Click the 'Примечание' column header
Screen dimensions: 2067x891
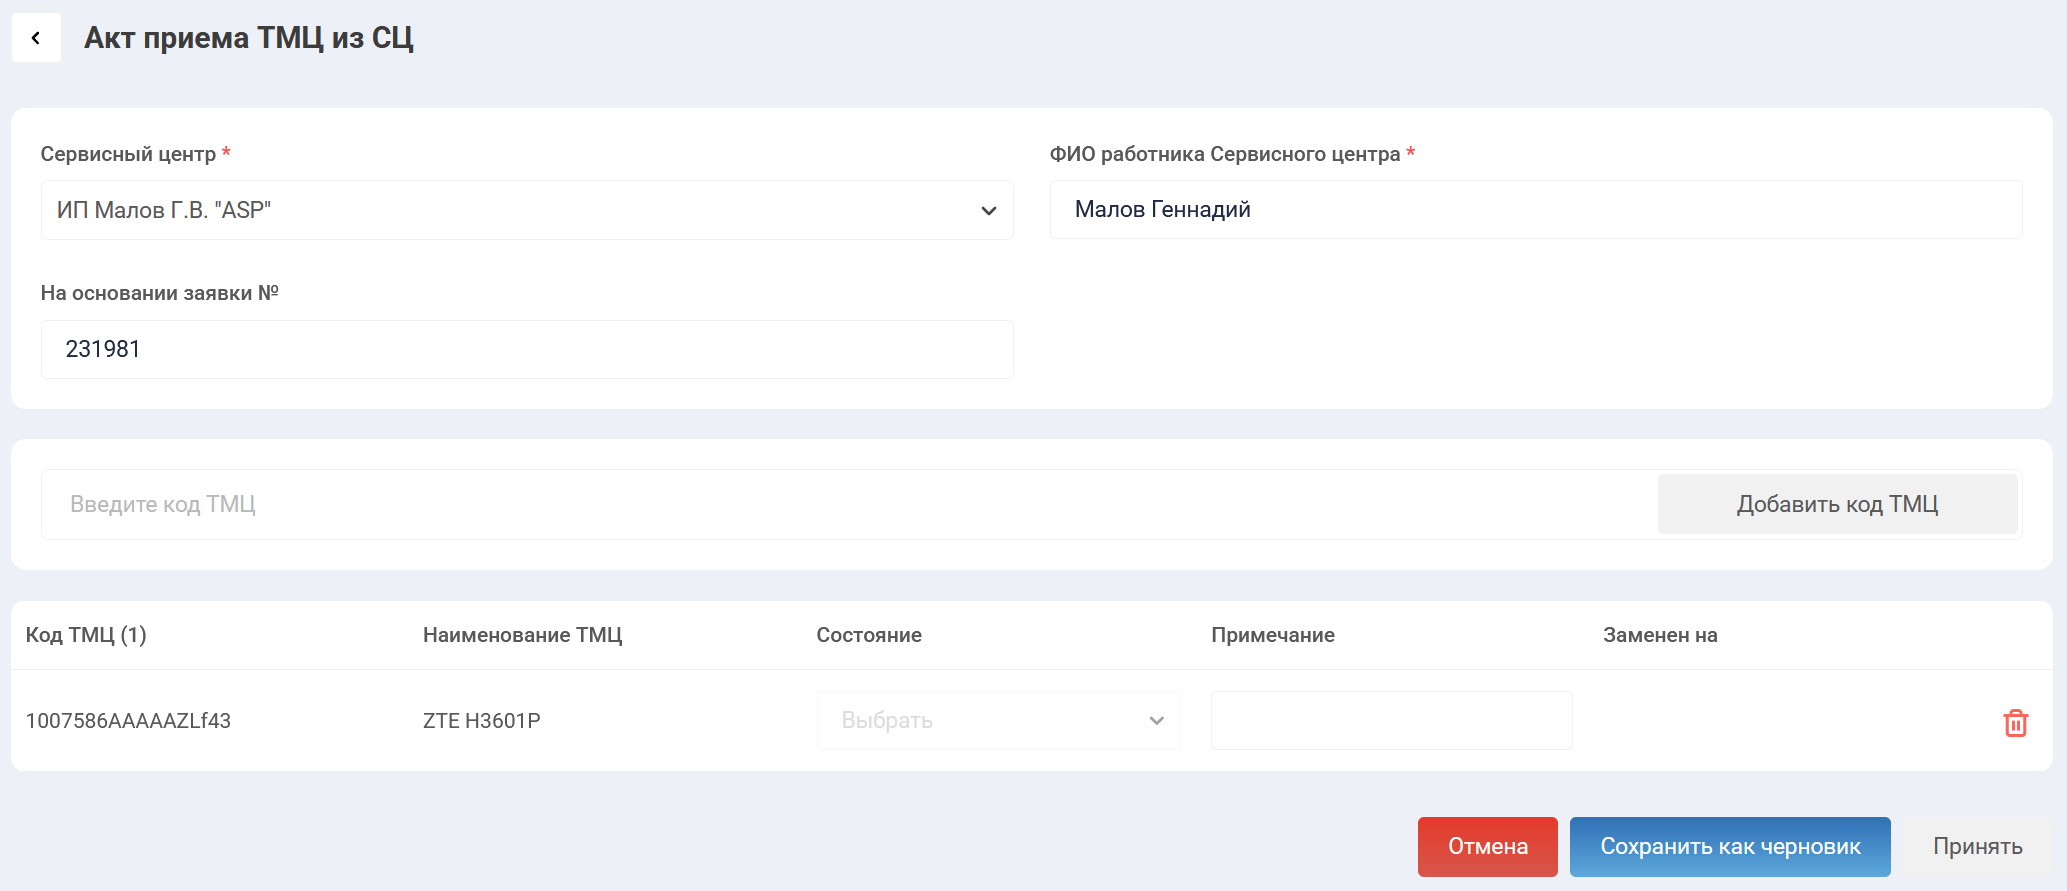[x=1272, y=635]
